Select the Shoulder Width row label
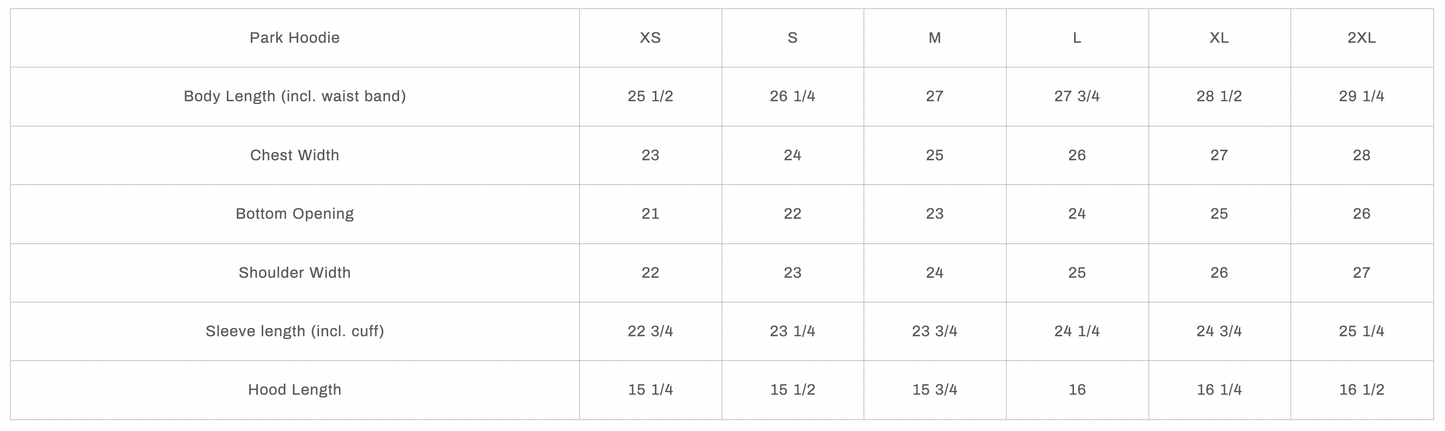This screenshot has height=431, width=1445. (294, 272)
